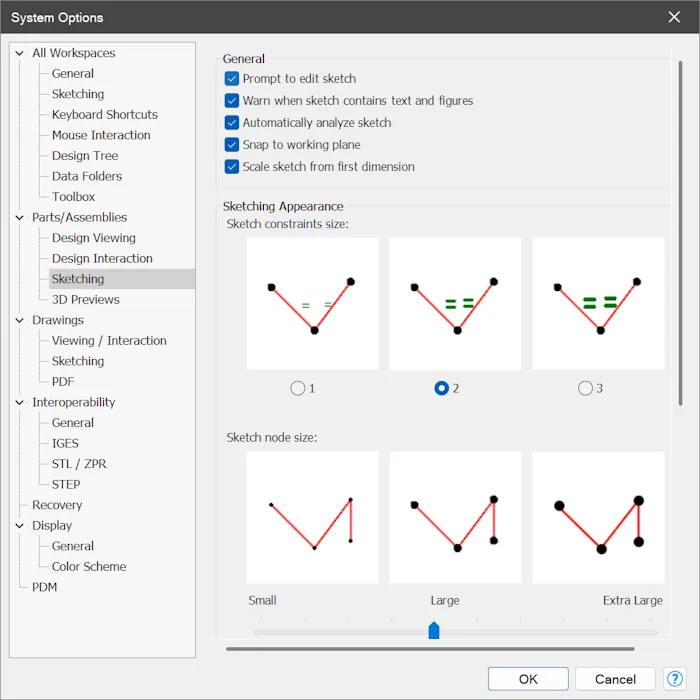Viewport: 700px width, 700px height.
Task: Open Sketching under All Workspaces
Action: pos(78,94)
